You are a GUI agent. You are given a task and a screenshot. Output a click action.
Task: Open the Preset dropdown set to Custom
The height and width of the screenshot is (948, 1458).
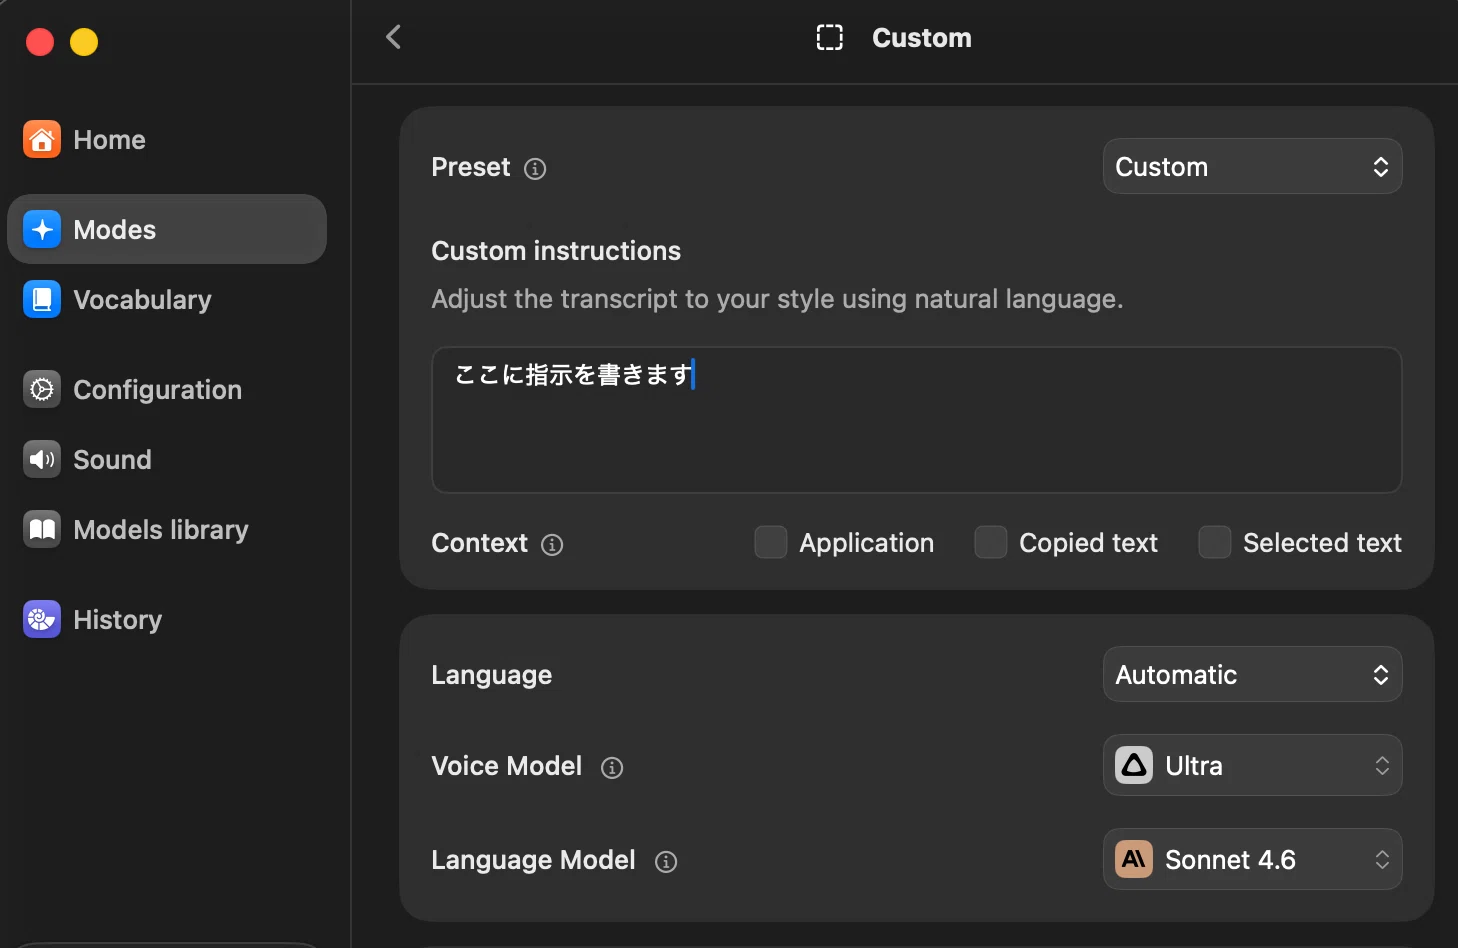coord(1252,167)
